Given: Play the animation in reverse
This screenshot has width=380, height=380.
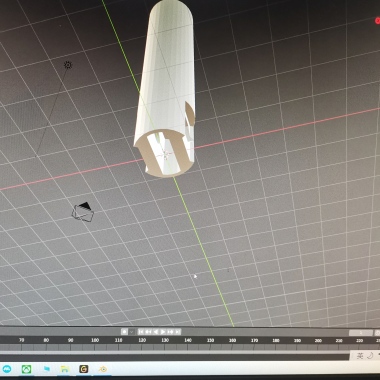Looking at the screenshot, I should point(156,332).
